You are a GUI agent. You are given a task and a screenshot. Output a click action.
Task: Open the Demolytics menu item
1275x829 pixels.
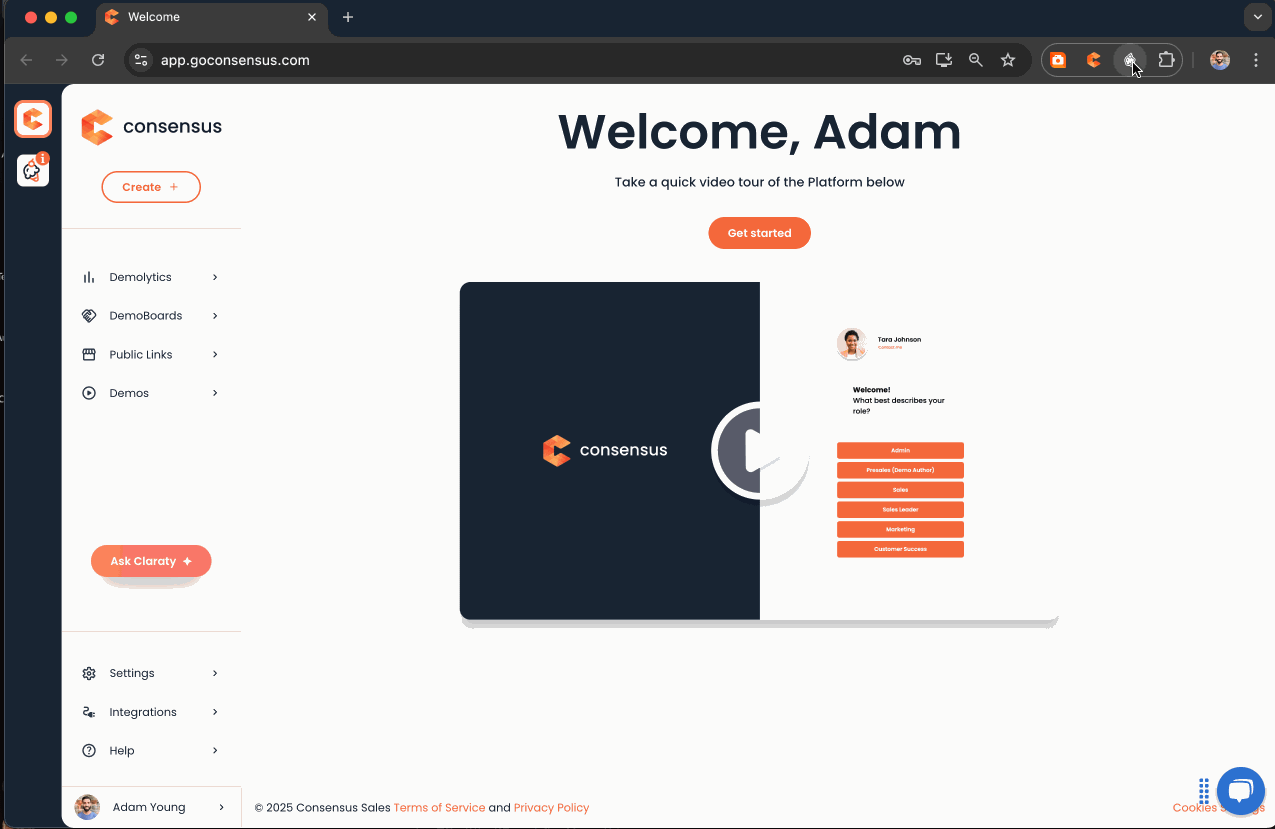(151, 277)
